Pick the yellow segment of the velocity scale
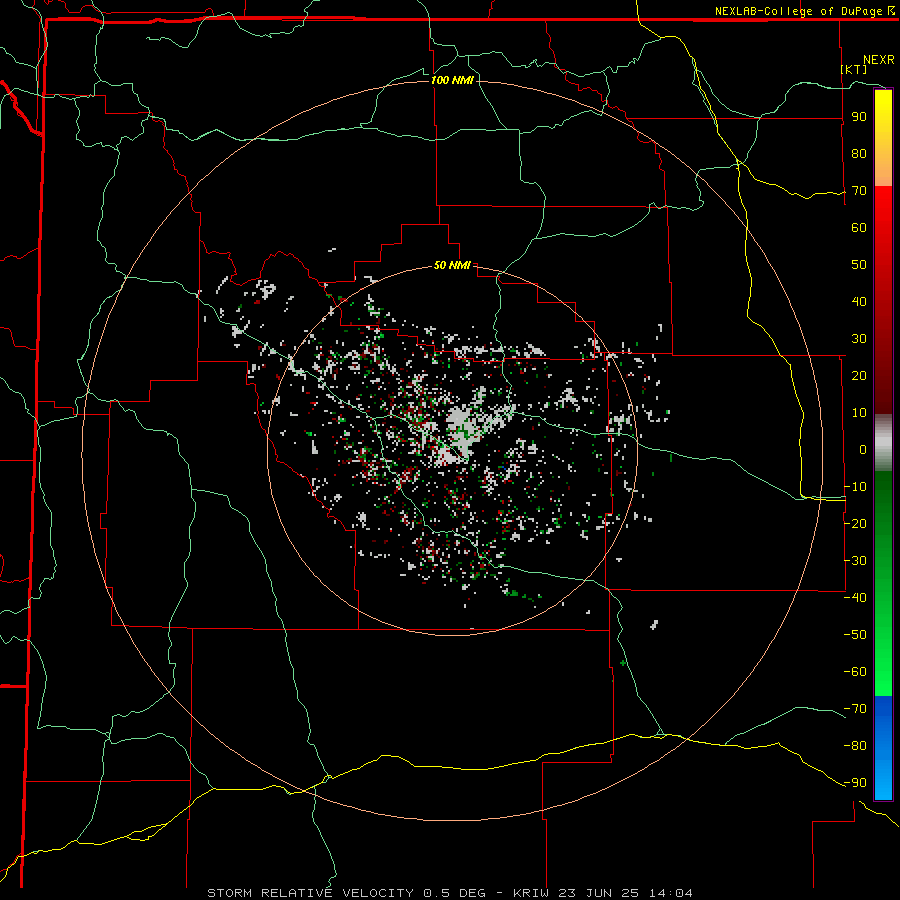 [883, 138]
